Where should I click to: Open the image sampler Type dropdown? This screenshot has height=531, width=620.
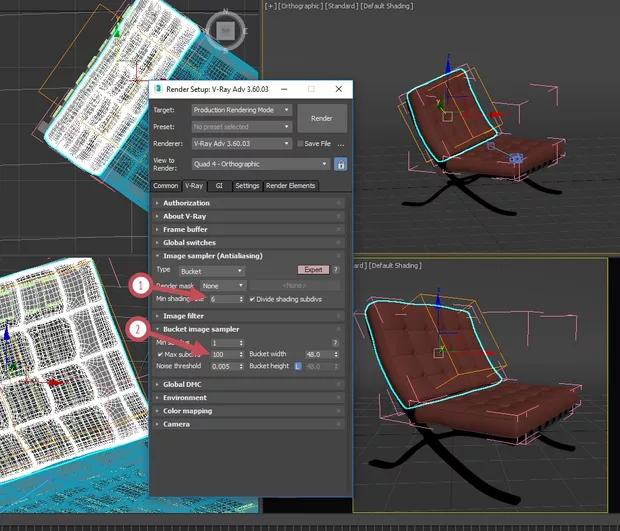point(211,271)
